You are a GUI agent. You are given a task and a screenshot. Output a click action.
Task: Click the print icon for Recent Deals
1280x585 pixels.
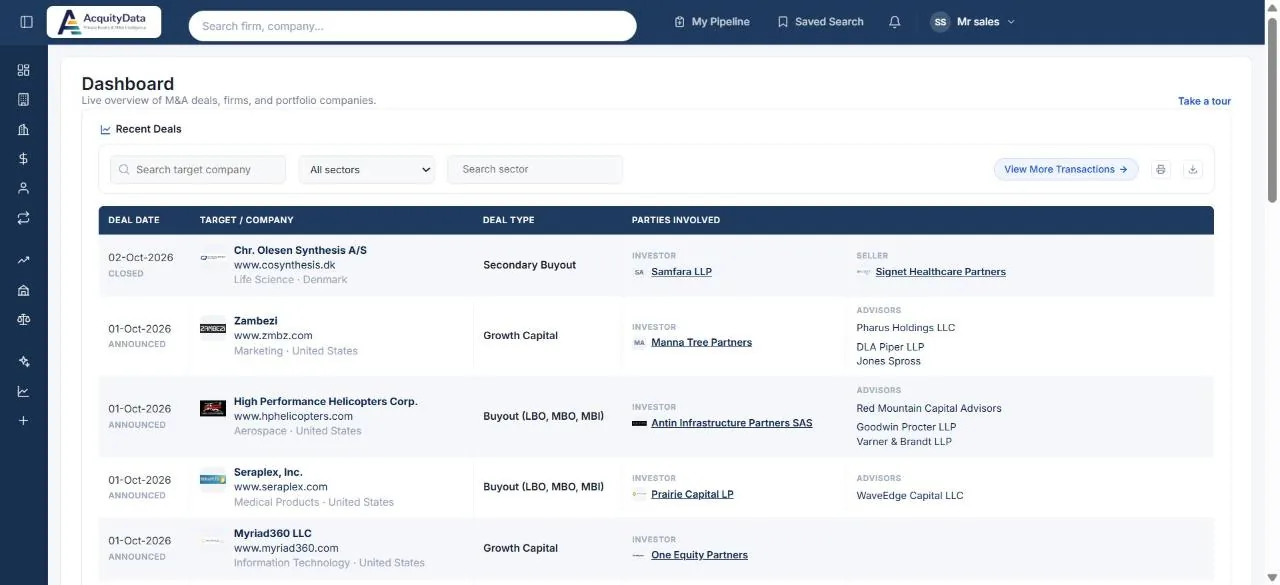(x=1161, y=170)
